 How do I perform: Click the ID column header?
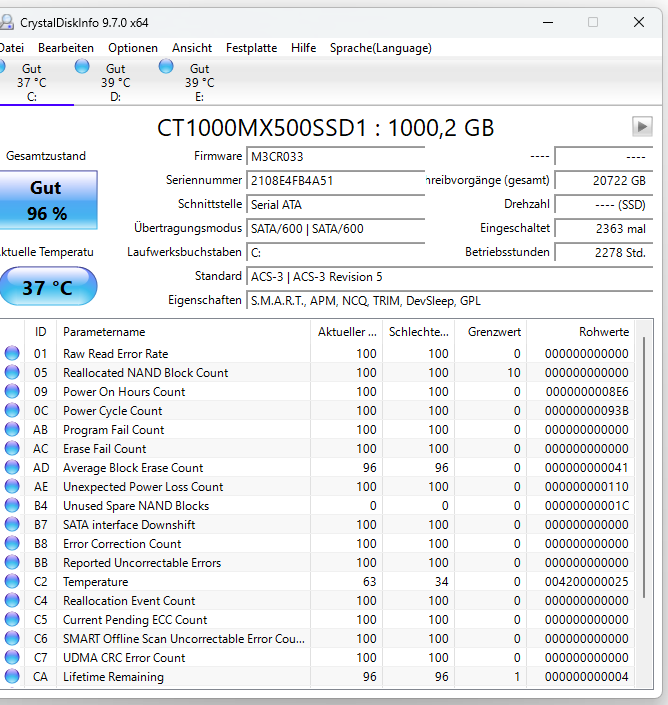[40, 332]
